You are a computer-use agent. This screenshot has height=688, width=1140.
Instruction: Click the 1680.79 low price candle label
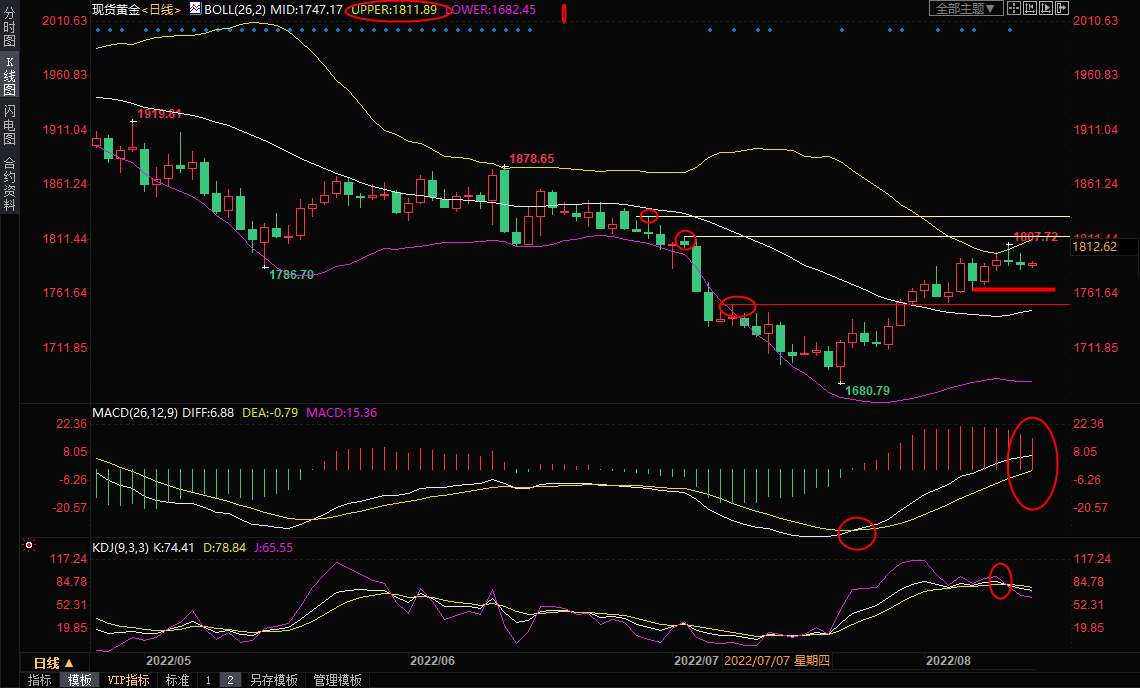point(867,390)
